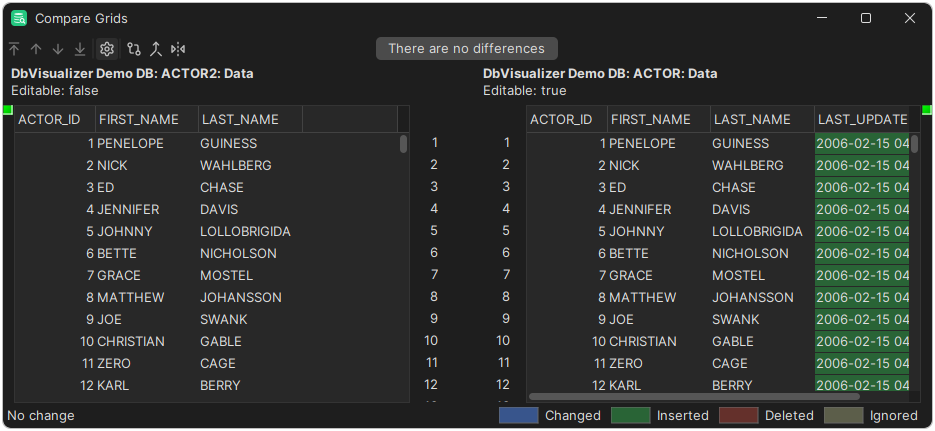This screenshot has height=431, width=935.
Task: Go to previous difference up arrow
Action: tap(36, 49)
